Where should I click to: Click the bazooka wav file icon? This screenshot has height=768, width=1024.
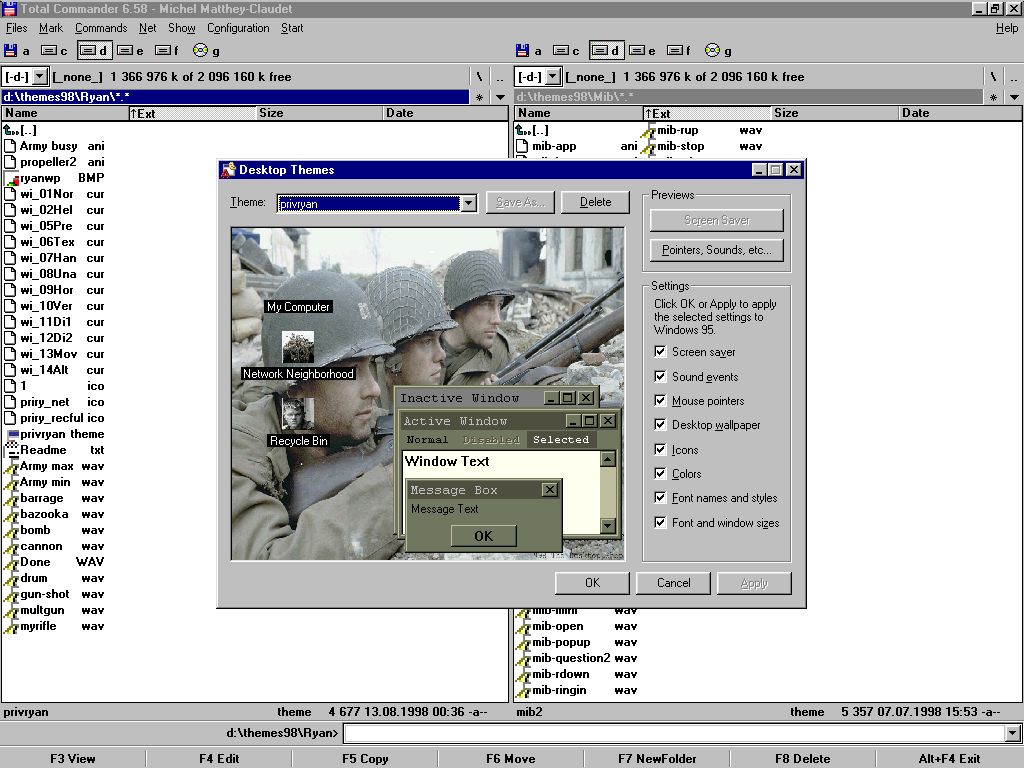coord(11,514)
